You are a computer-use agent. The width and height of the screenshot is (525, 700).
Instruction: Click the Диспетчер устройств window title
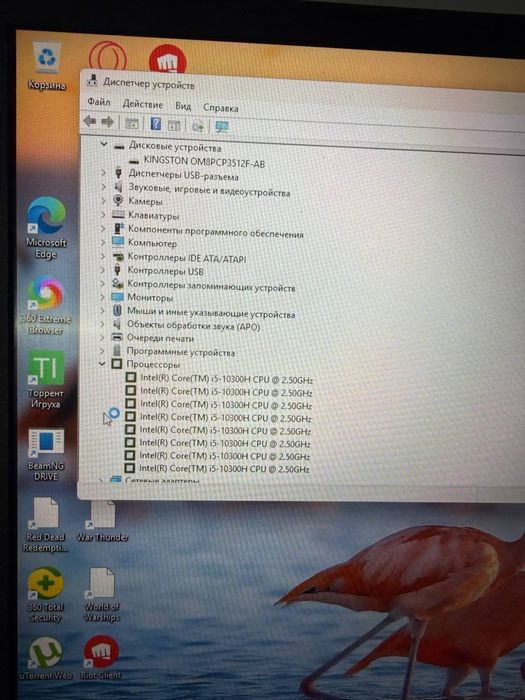pyautogui.click(x=149, y=83)
